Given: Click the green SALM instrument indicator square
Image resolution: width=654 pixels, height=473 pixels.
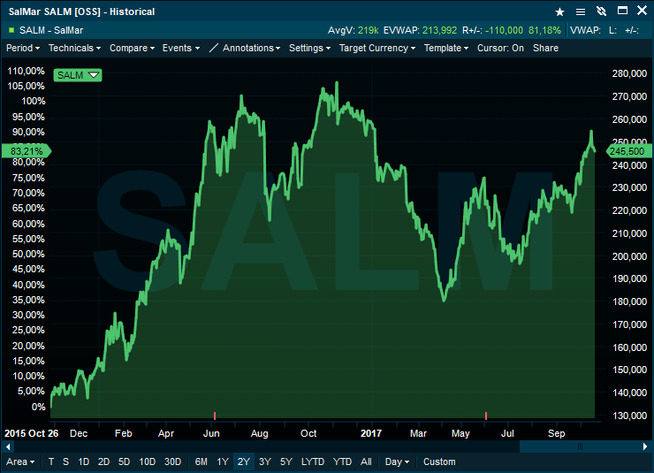Looking at the screenshot, I should click(12, 30).
